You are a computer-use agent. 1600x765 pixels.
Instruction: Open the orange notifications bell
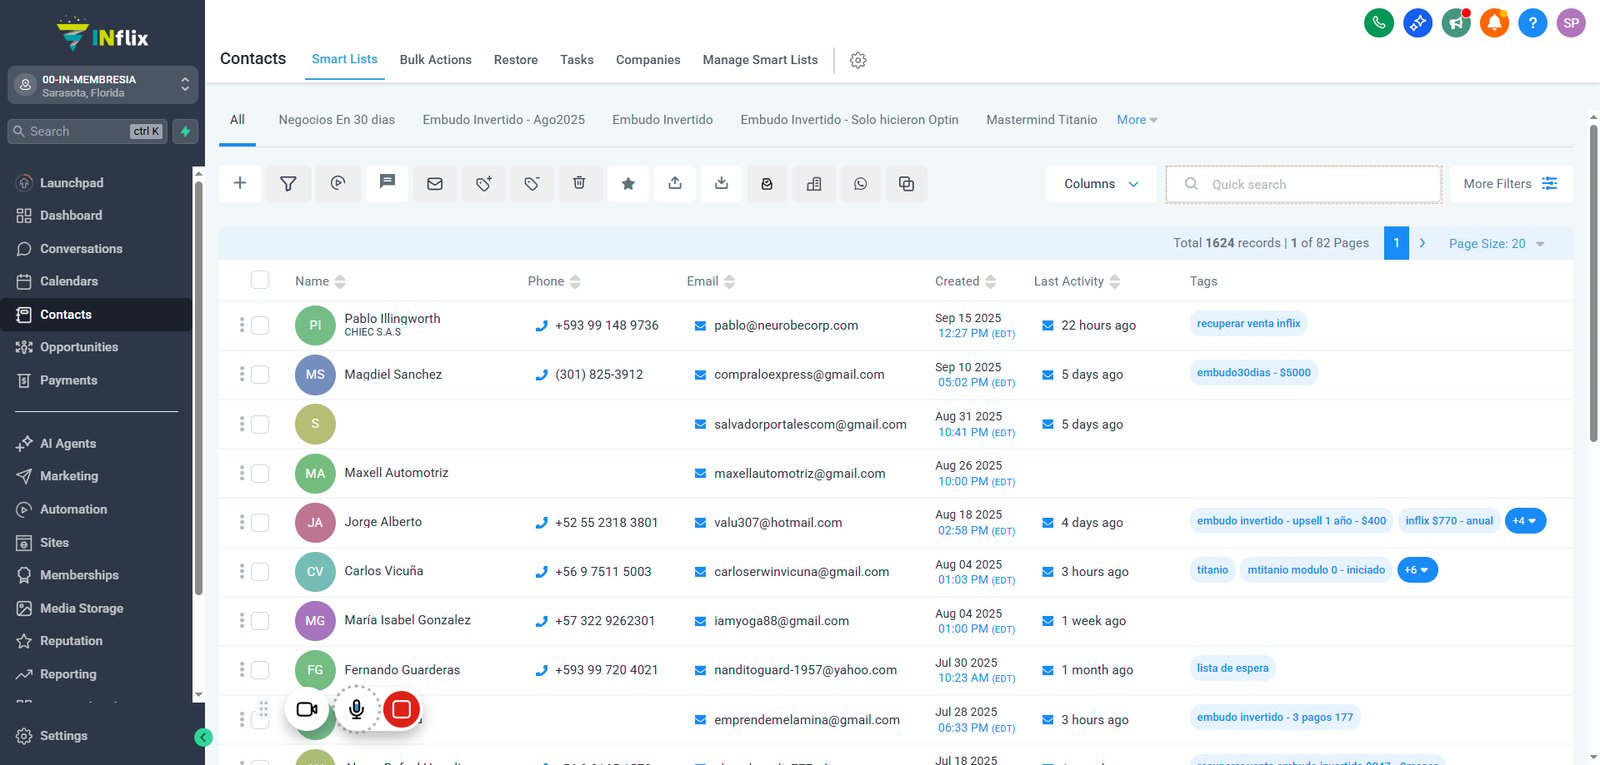pyautogui.click(x=1494, y=22)
